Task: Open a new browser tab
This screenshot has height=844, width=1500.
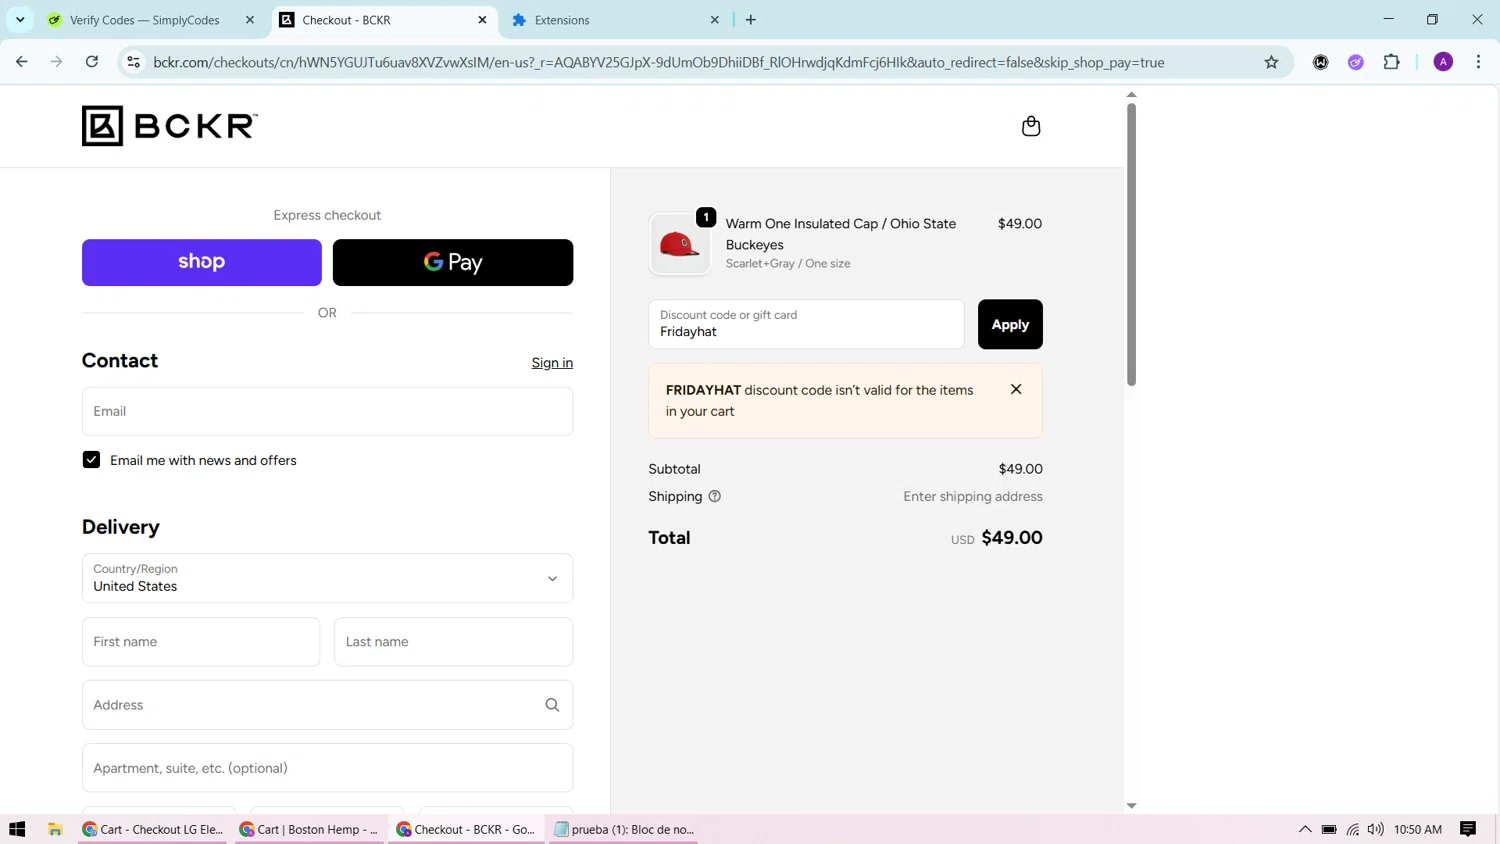Action: click(x=751, y=20)
